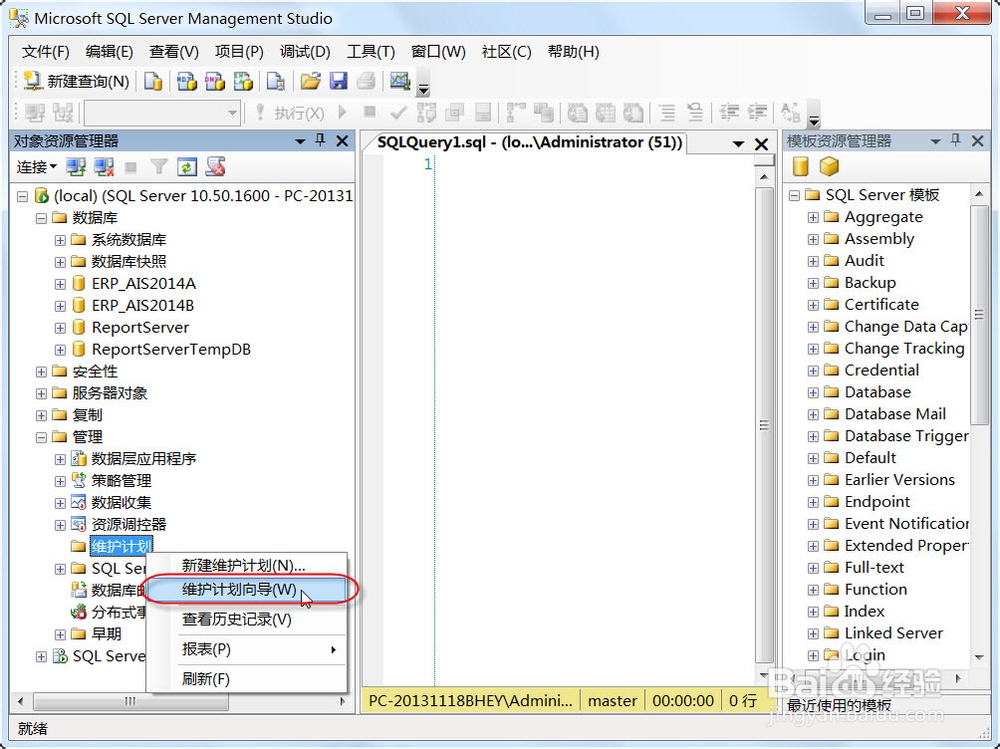Image resolution: width=1000 pixels, height=749 pixels.
Task: Click the Object Explorer horizontal scrollbar thumb
Action: (131, 702)
